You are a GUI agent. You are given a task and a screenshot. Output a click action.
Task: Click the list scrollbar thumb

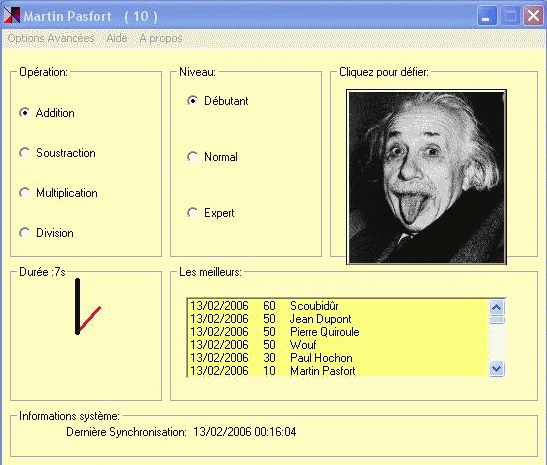[x=496, y=320]
